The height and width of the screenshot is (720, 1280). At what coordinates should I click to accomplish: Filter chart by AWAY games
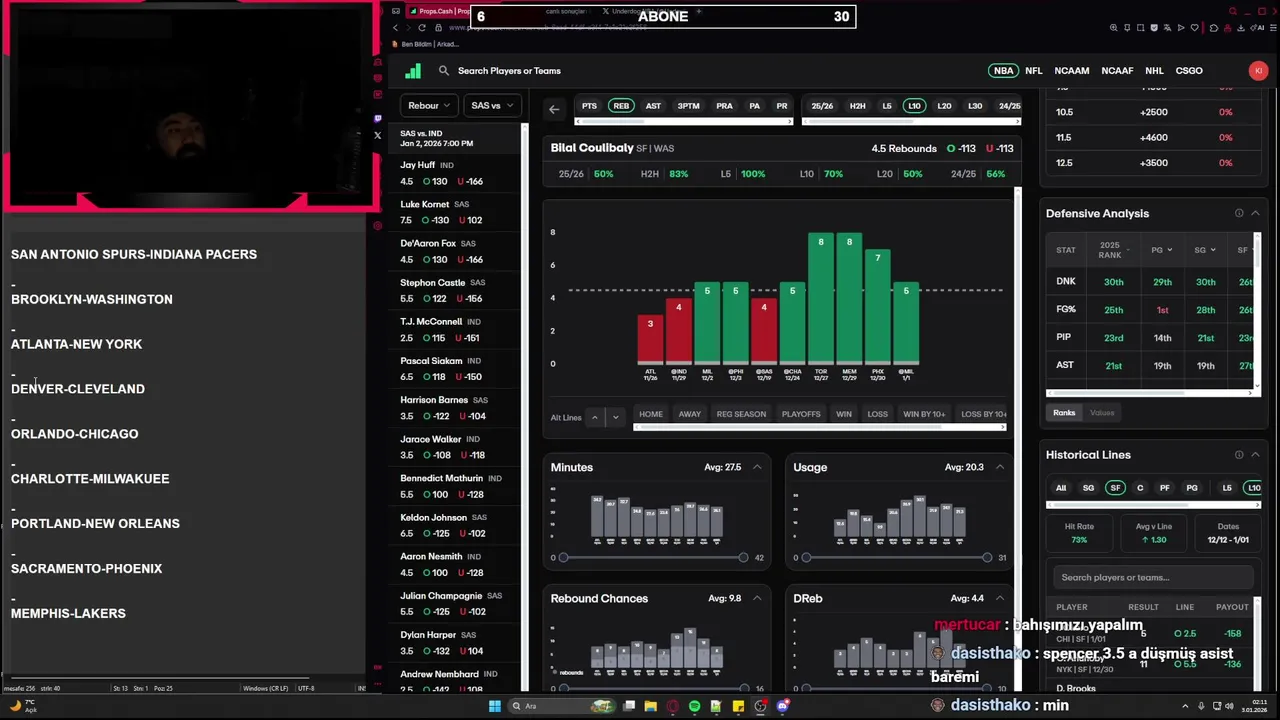[690, 414]
